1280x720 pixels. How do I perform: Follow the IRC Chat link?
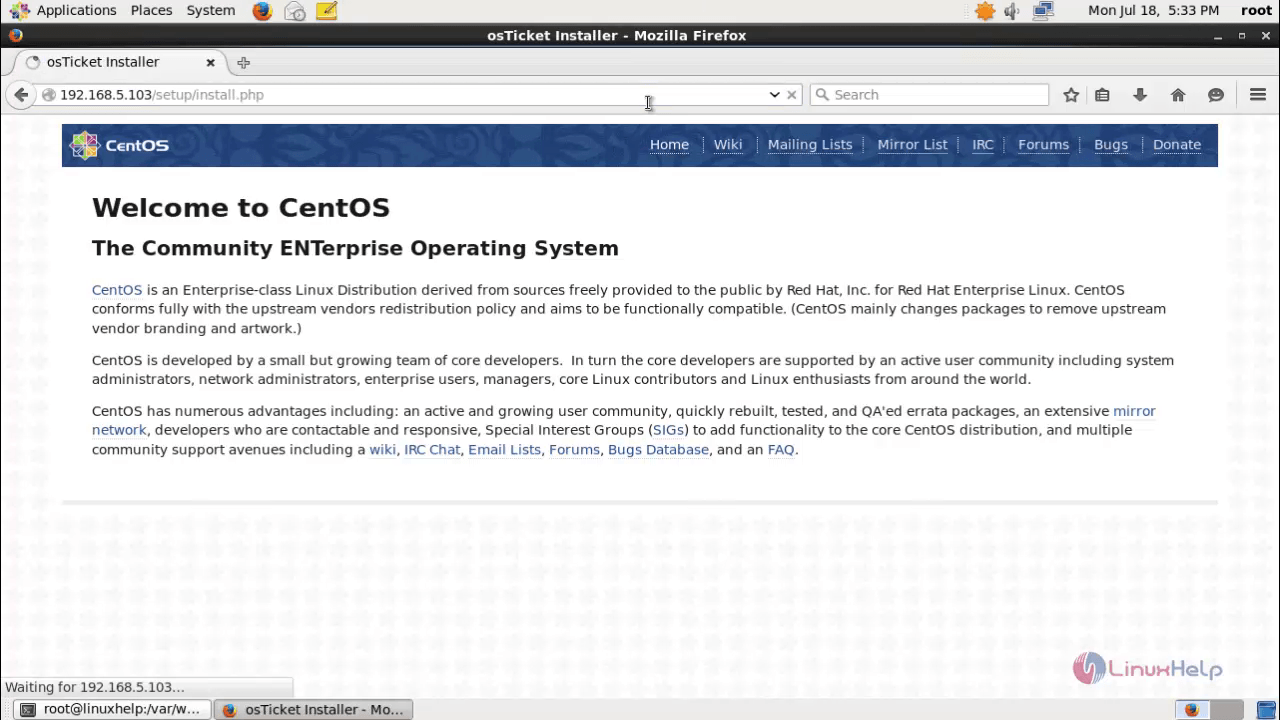tap(432, 450)
